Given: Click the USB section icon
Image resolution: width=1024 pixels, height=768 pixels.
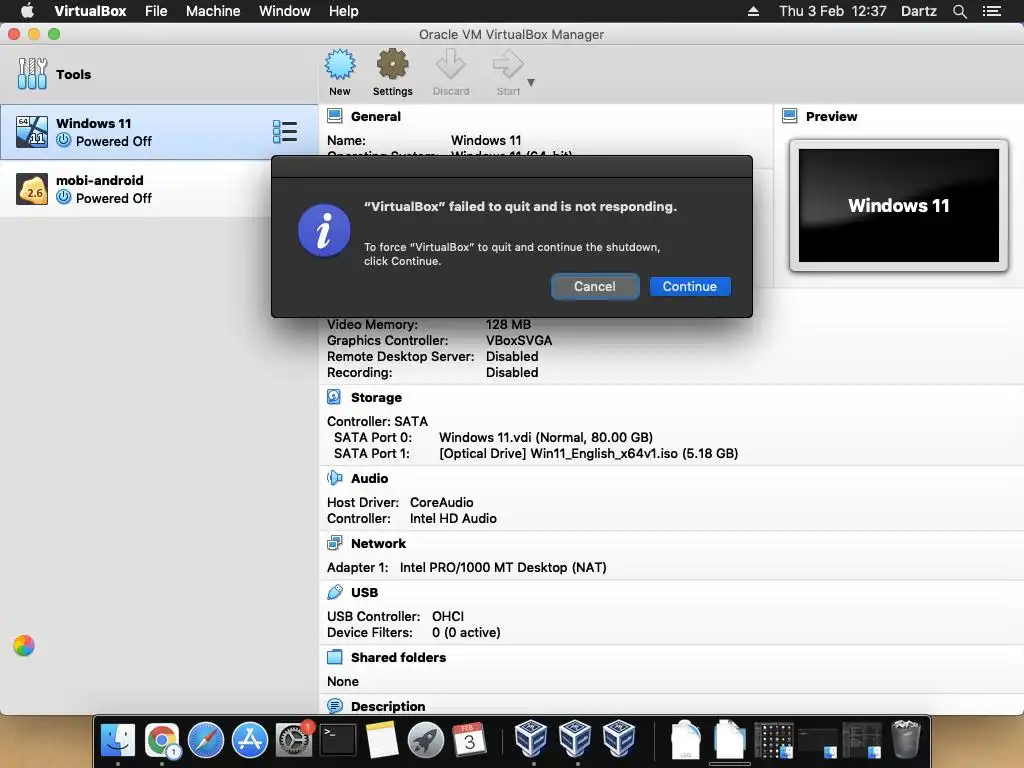Looking at the screenshot, I should tap(334, 592).
